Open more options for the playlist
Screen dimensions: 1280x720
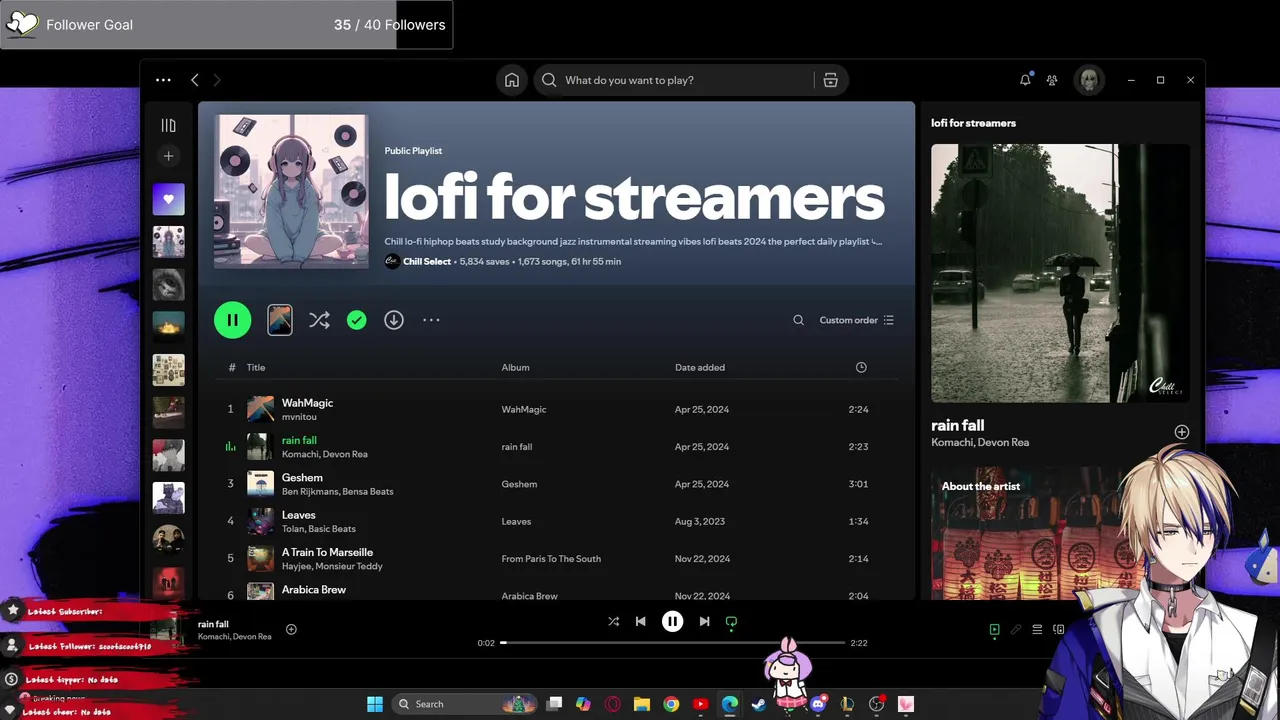pyautogui.click(x=431, y=320)
